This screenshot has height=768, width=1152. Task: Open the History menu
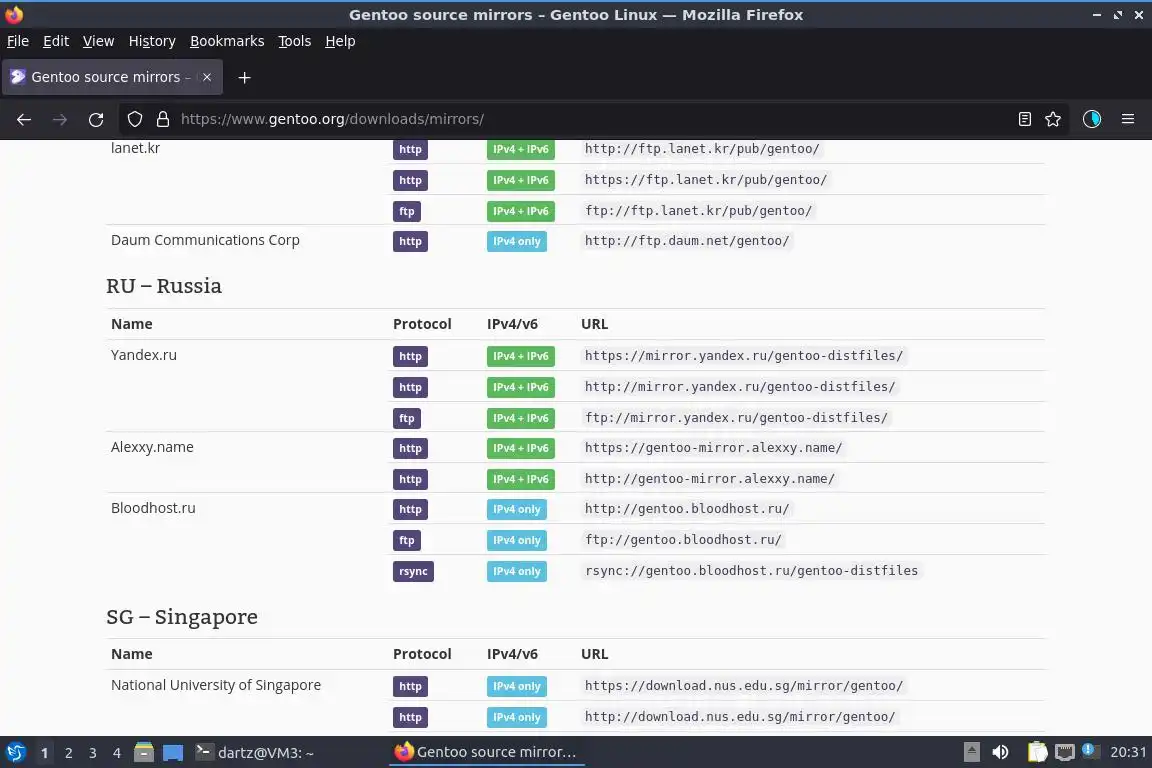point(152,41)
